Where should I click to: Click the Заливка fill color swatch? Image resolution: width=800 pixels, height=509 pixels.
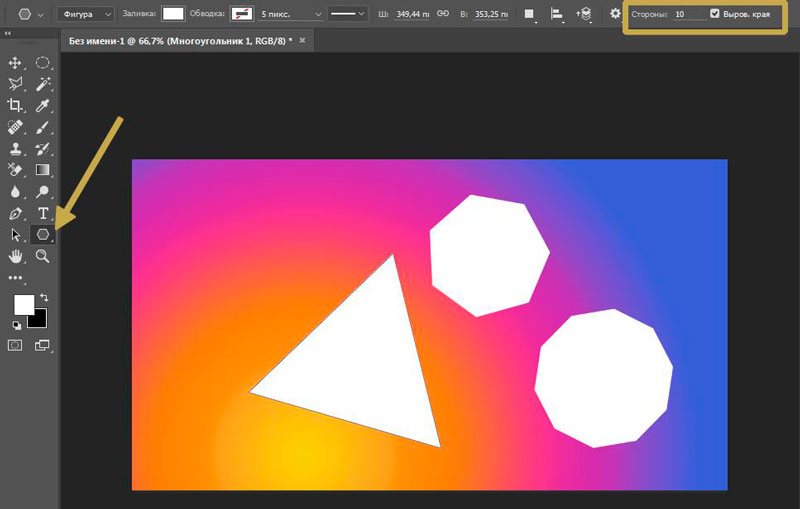[173, 14]
